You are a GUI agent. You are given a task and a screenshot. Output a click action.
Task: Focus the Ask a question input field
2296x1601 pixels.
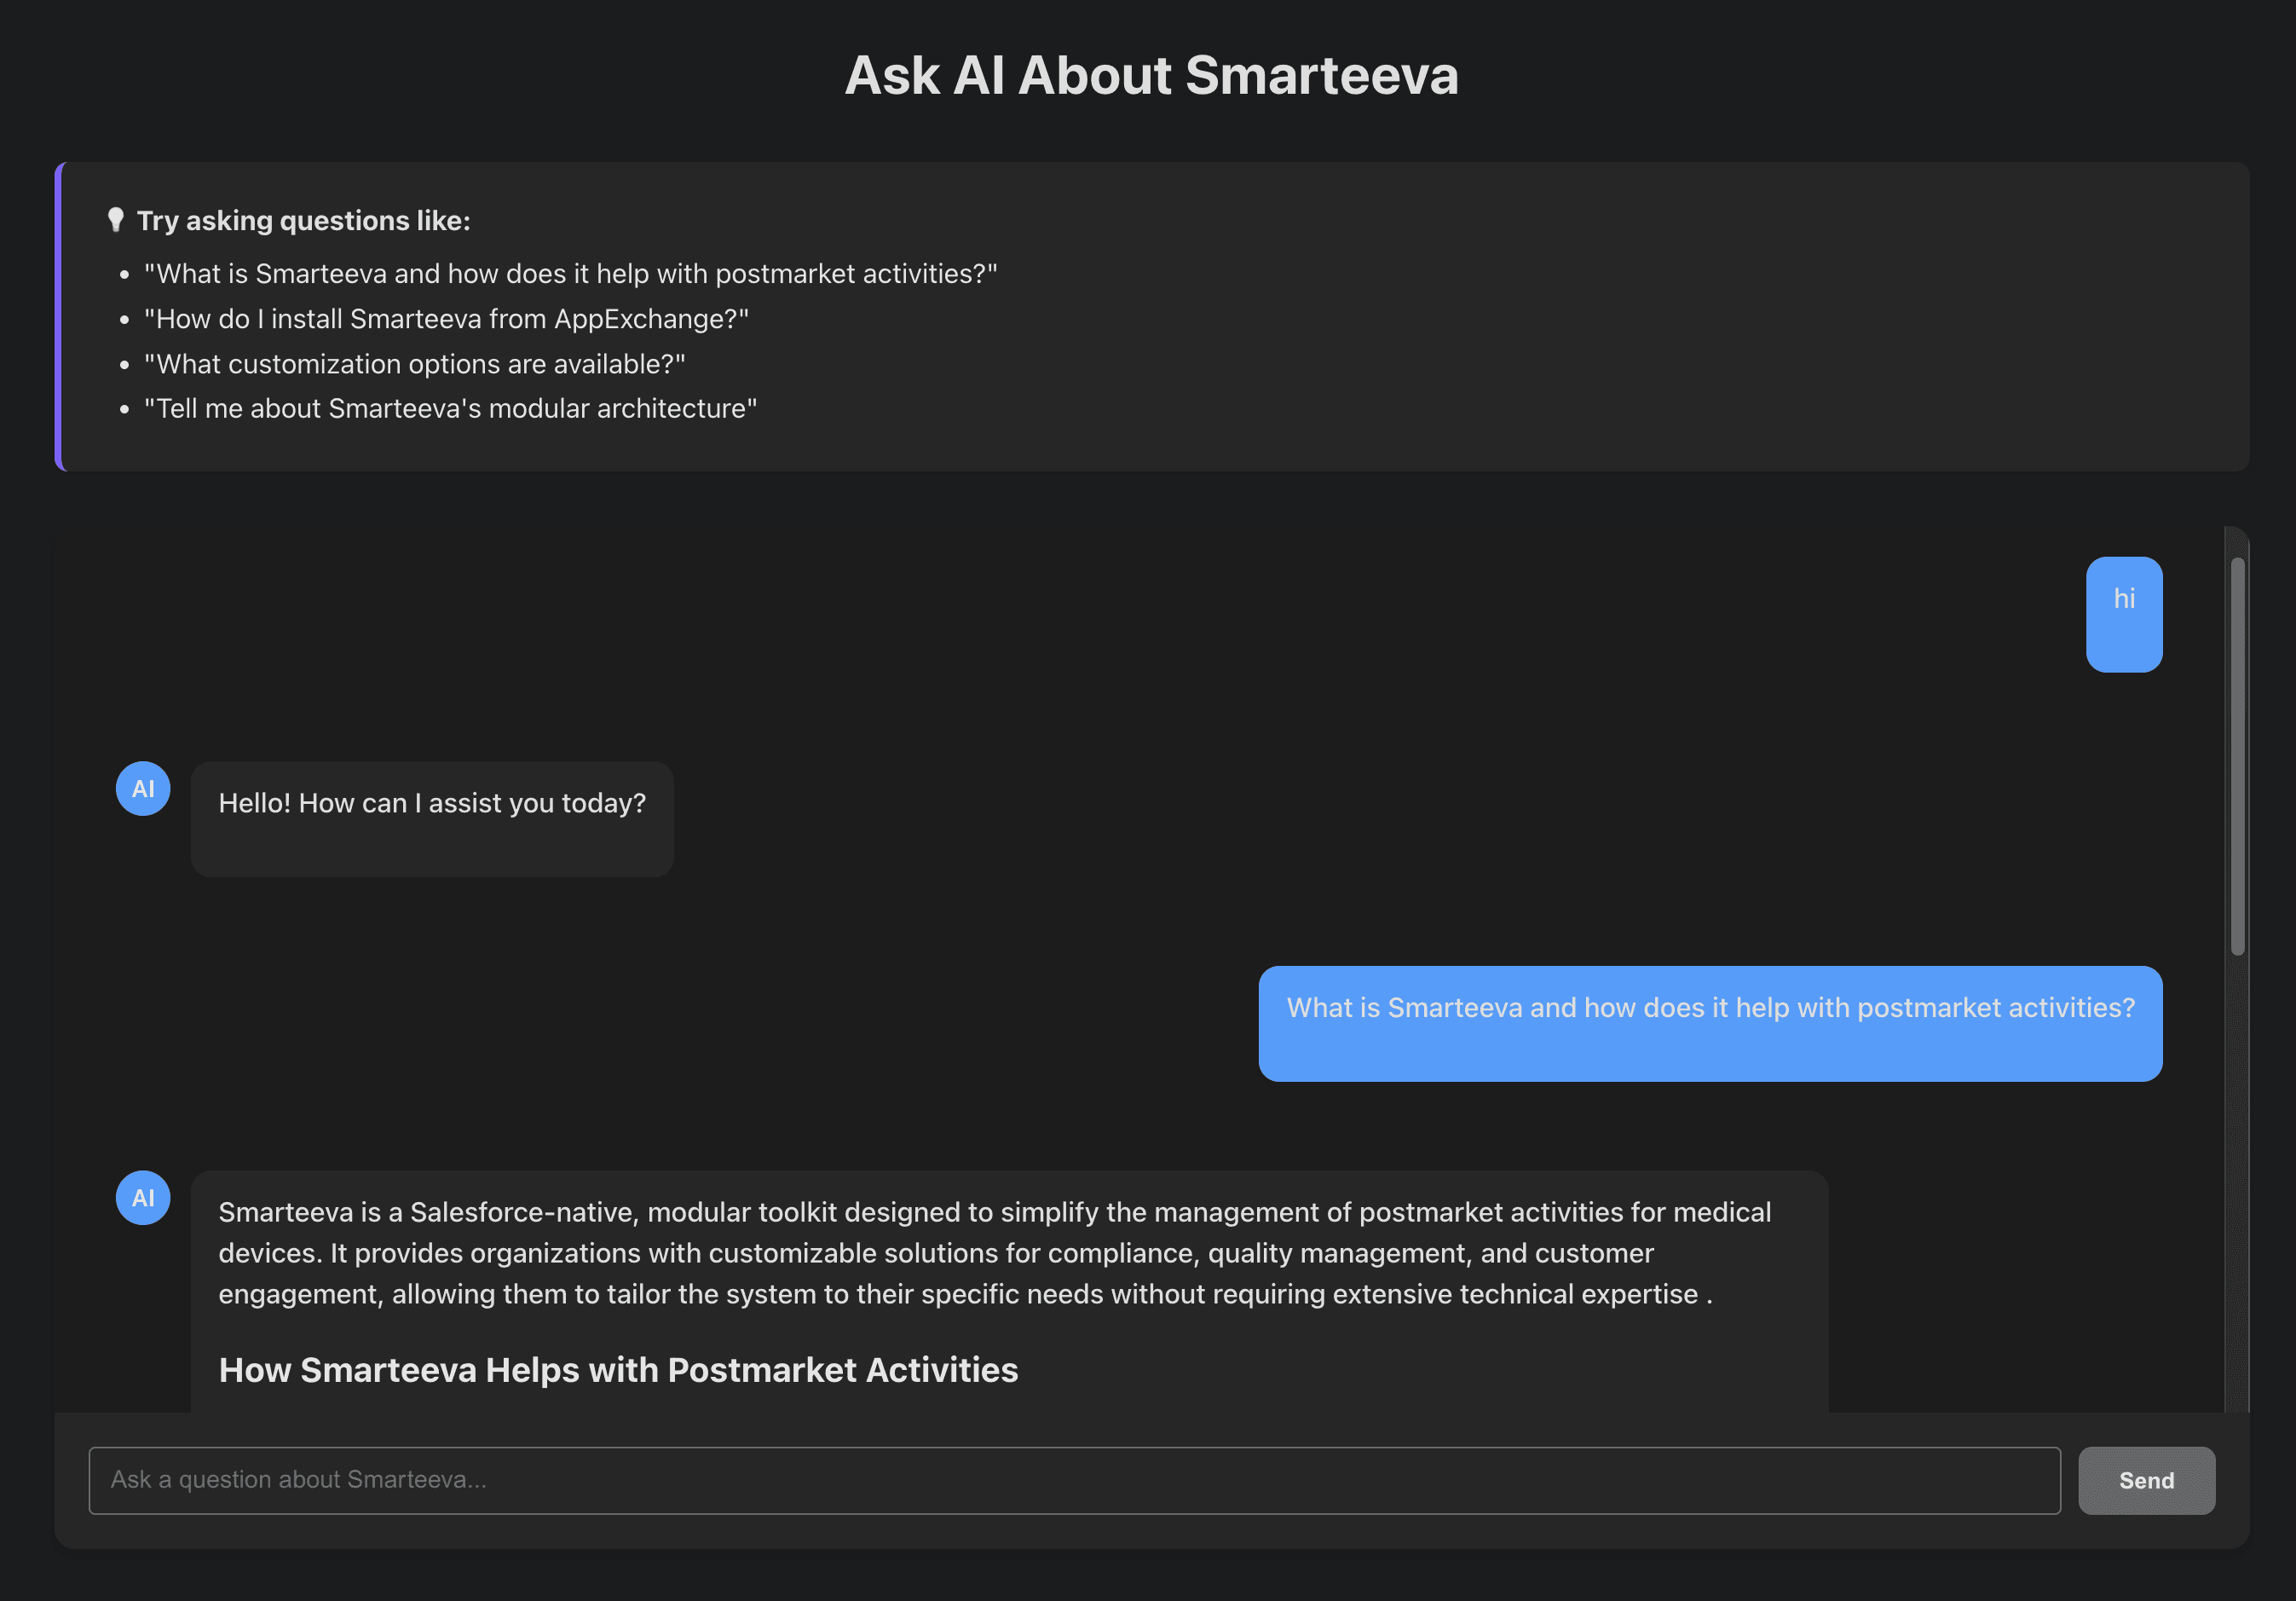(1074, 1480)
